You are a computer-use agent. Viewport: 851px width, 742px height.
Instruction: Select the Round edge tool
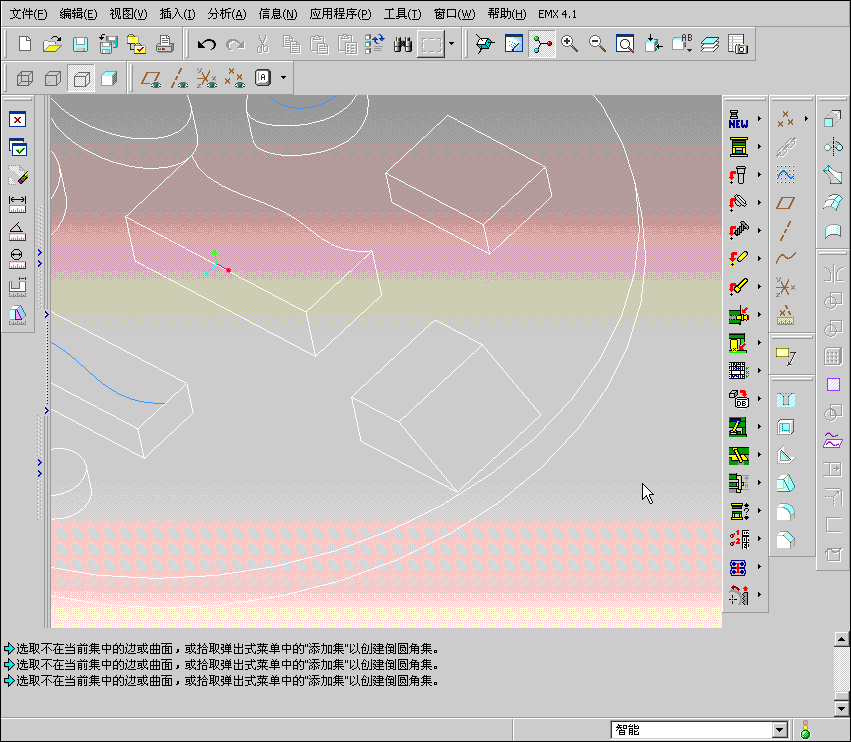tap(786, 512)
